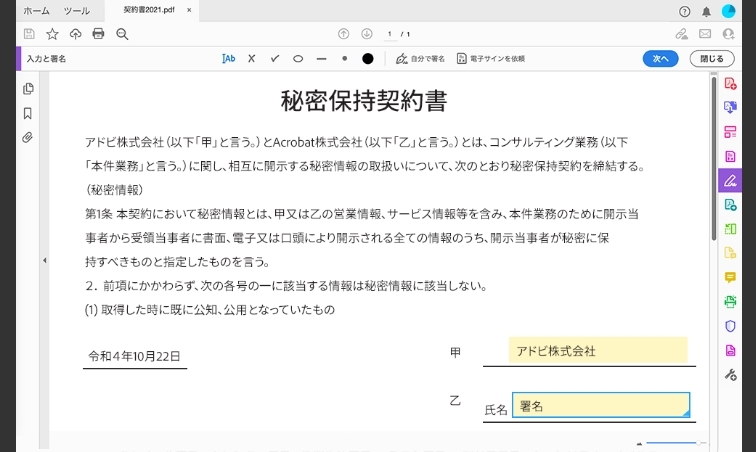This screenshot has width=756, height=452.
Task: Click the star bookmark icon
Action: click(x=52, y=34)
